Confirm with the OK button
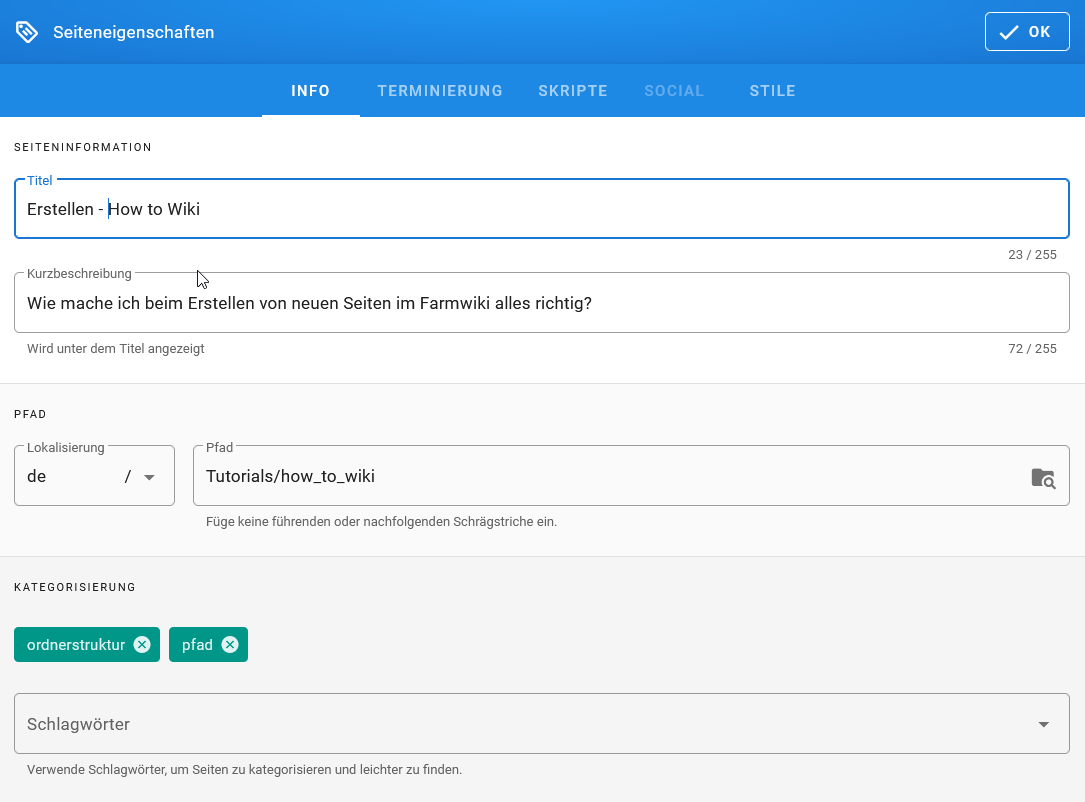Image resolution: width=1085 pixels, height=802 pixels. pos(1027,32)
